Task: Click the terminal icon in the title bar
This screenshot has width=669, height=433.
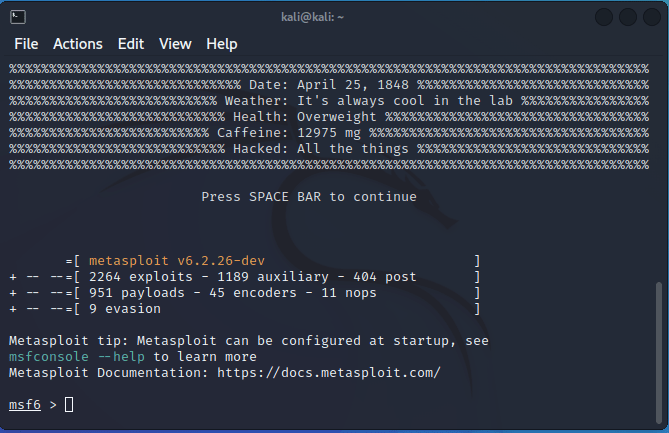Action: pyautogui.click(x=18, y=17)
